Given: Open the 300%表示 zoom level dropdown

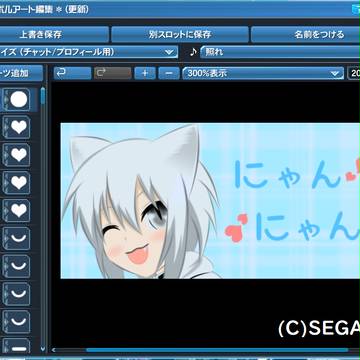Looking at the screenshot, I should (x=263, y=73).
